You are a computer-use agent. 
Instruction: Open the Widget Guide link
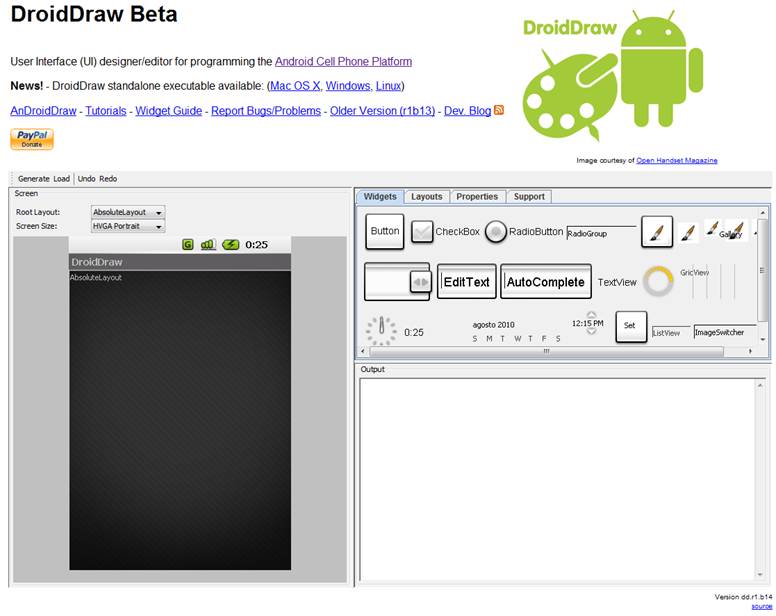point(169,111)
